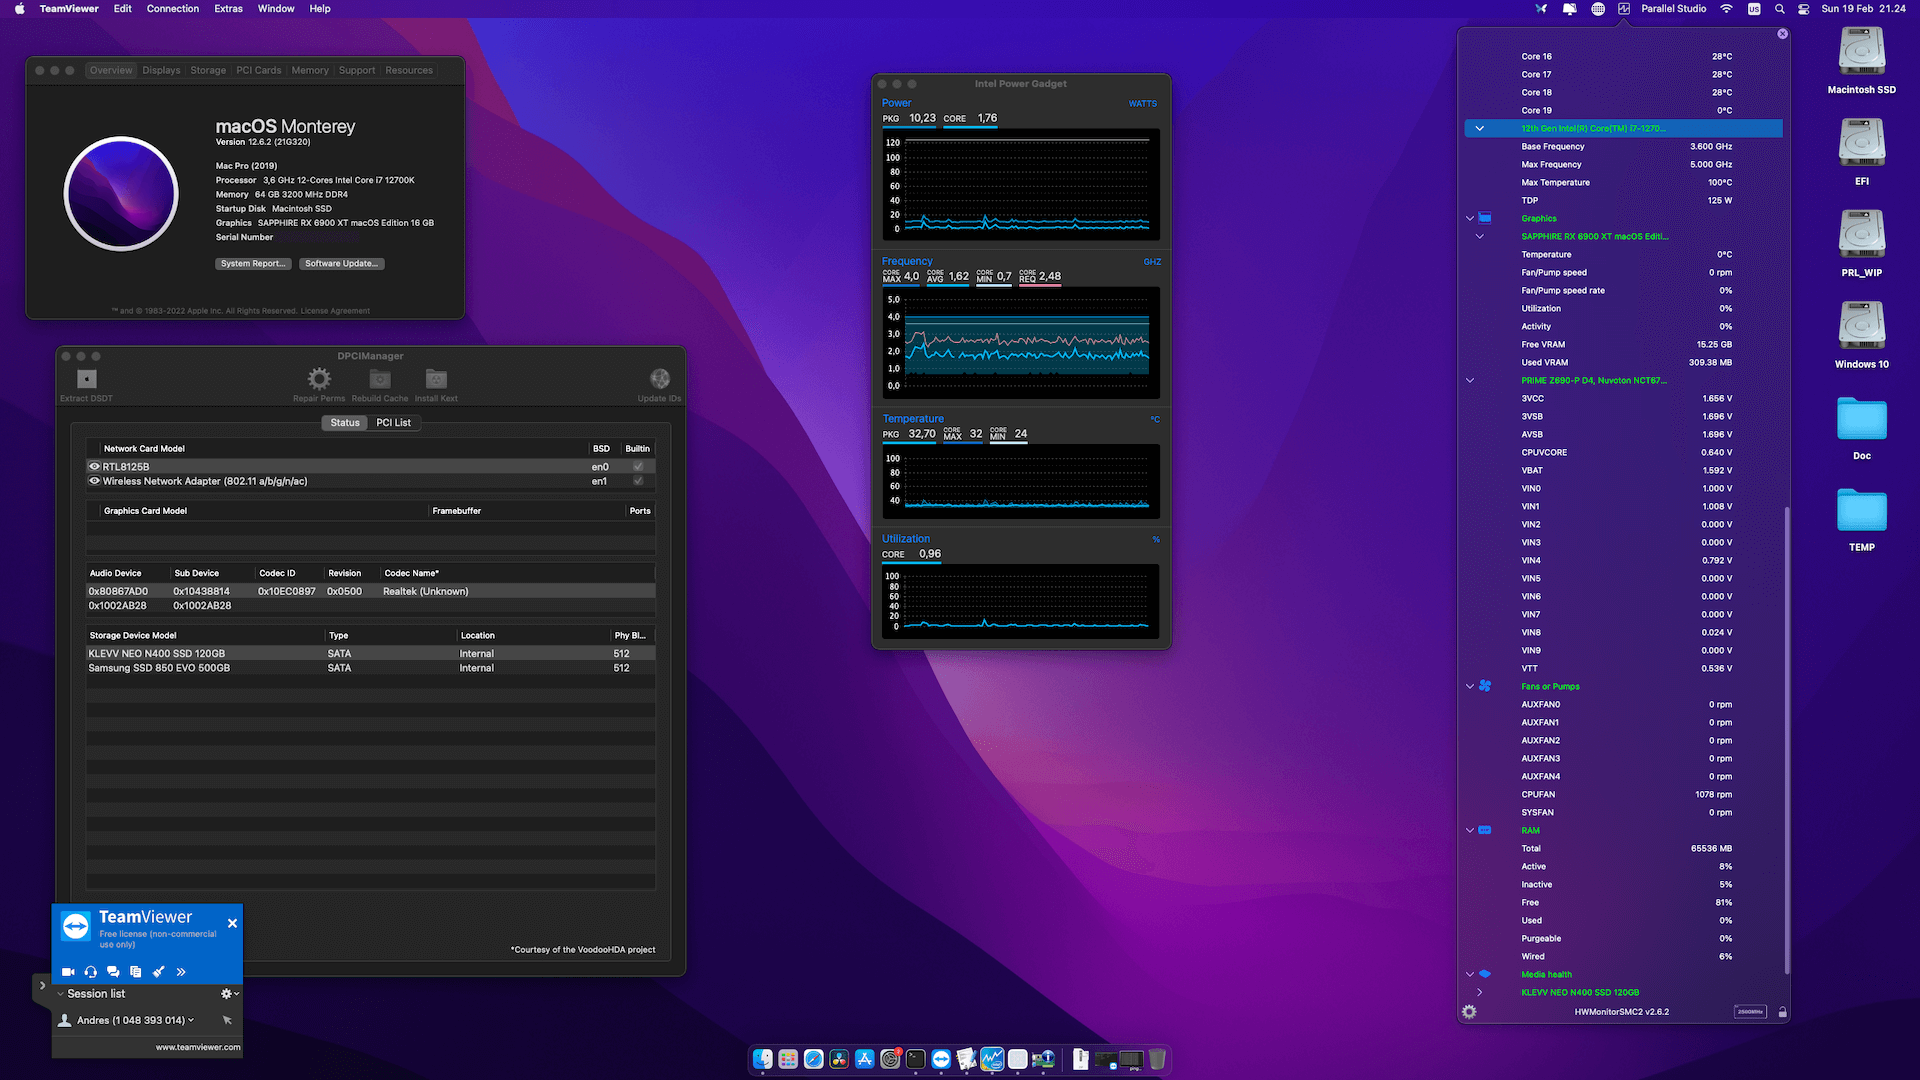Click TeamViewer file box icon

click(x=136, y=972)
